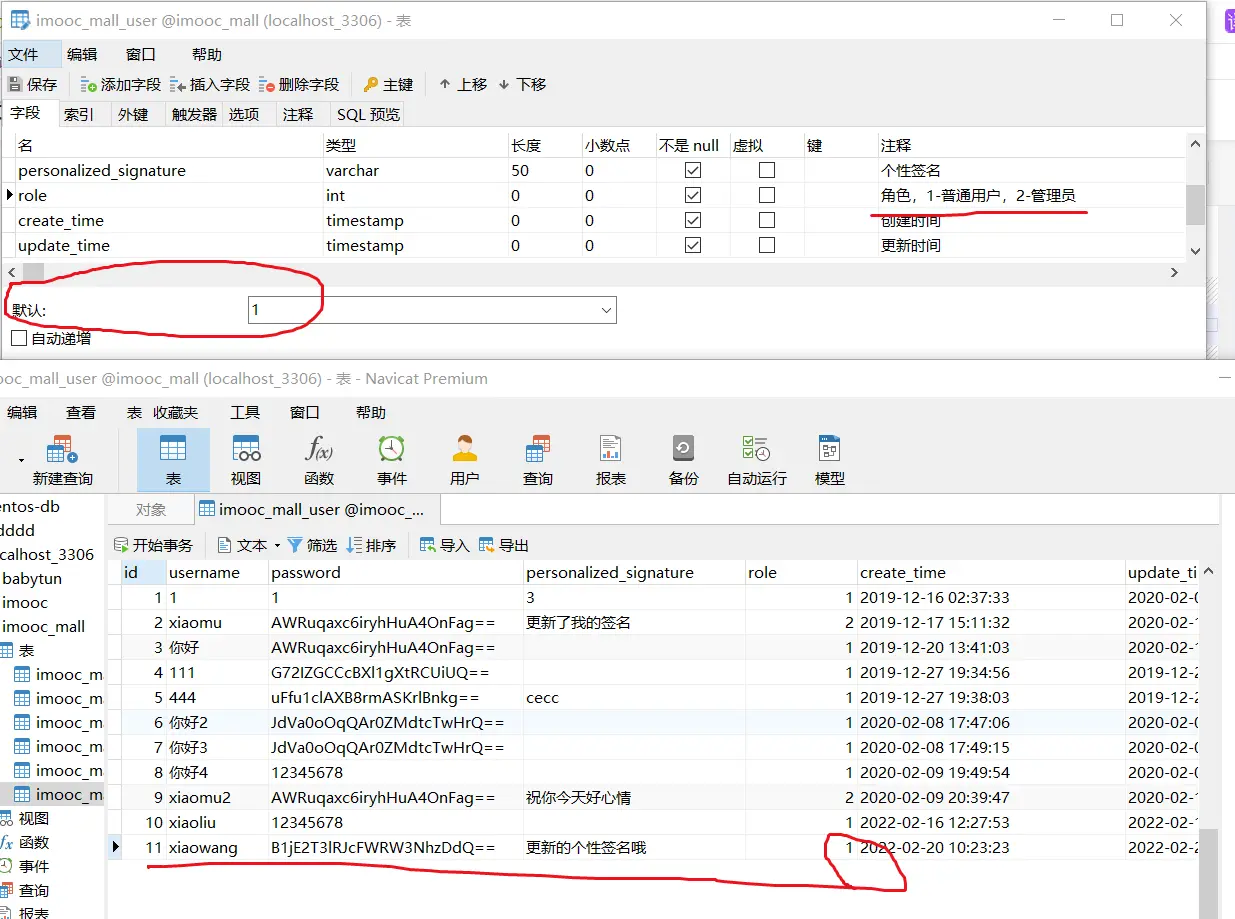Open the User (用户) toolbar icon
1235x919 pixels.
tap(465, 460)
